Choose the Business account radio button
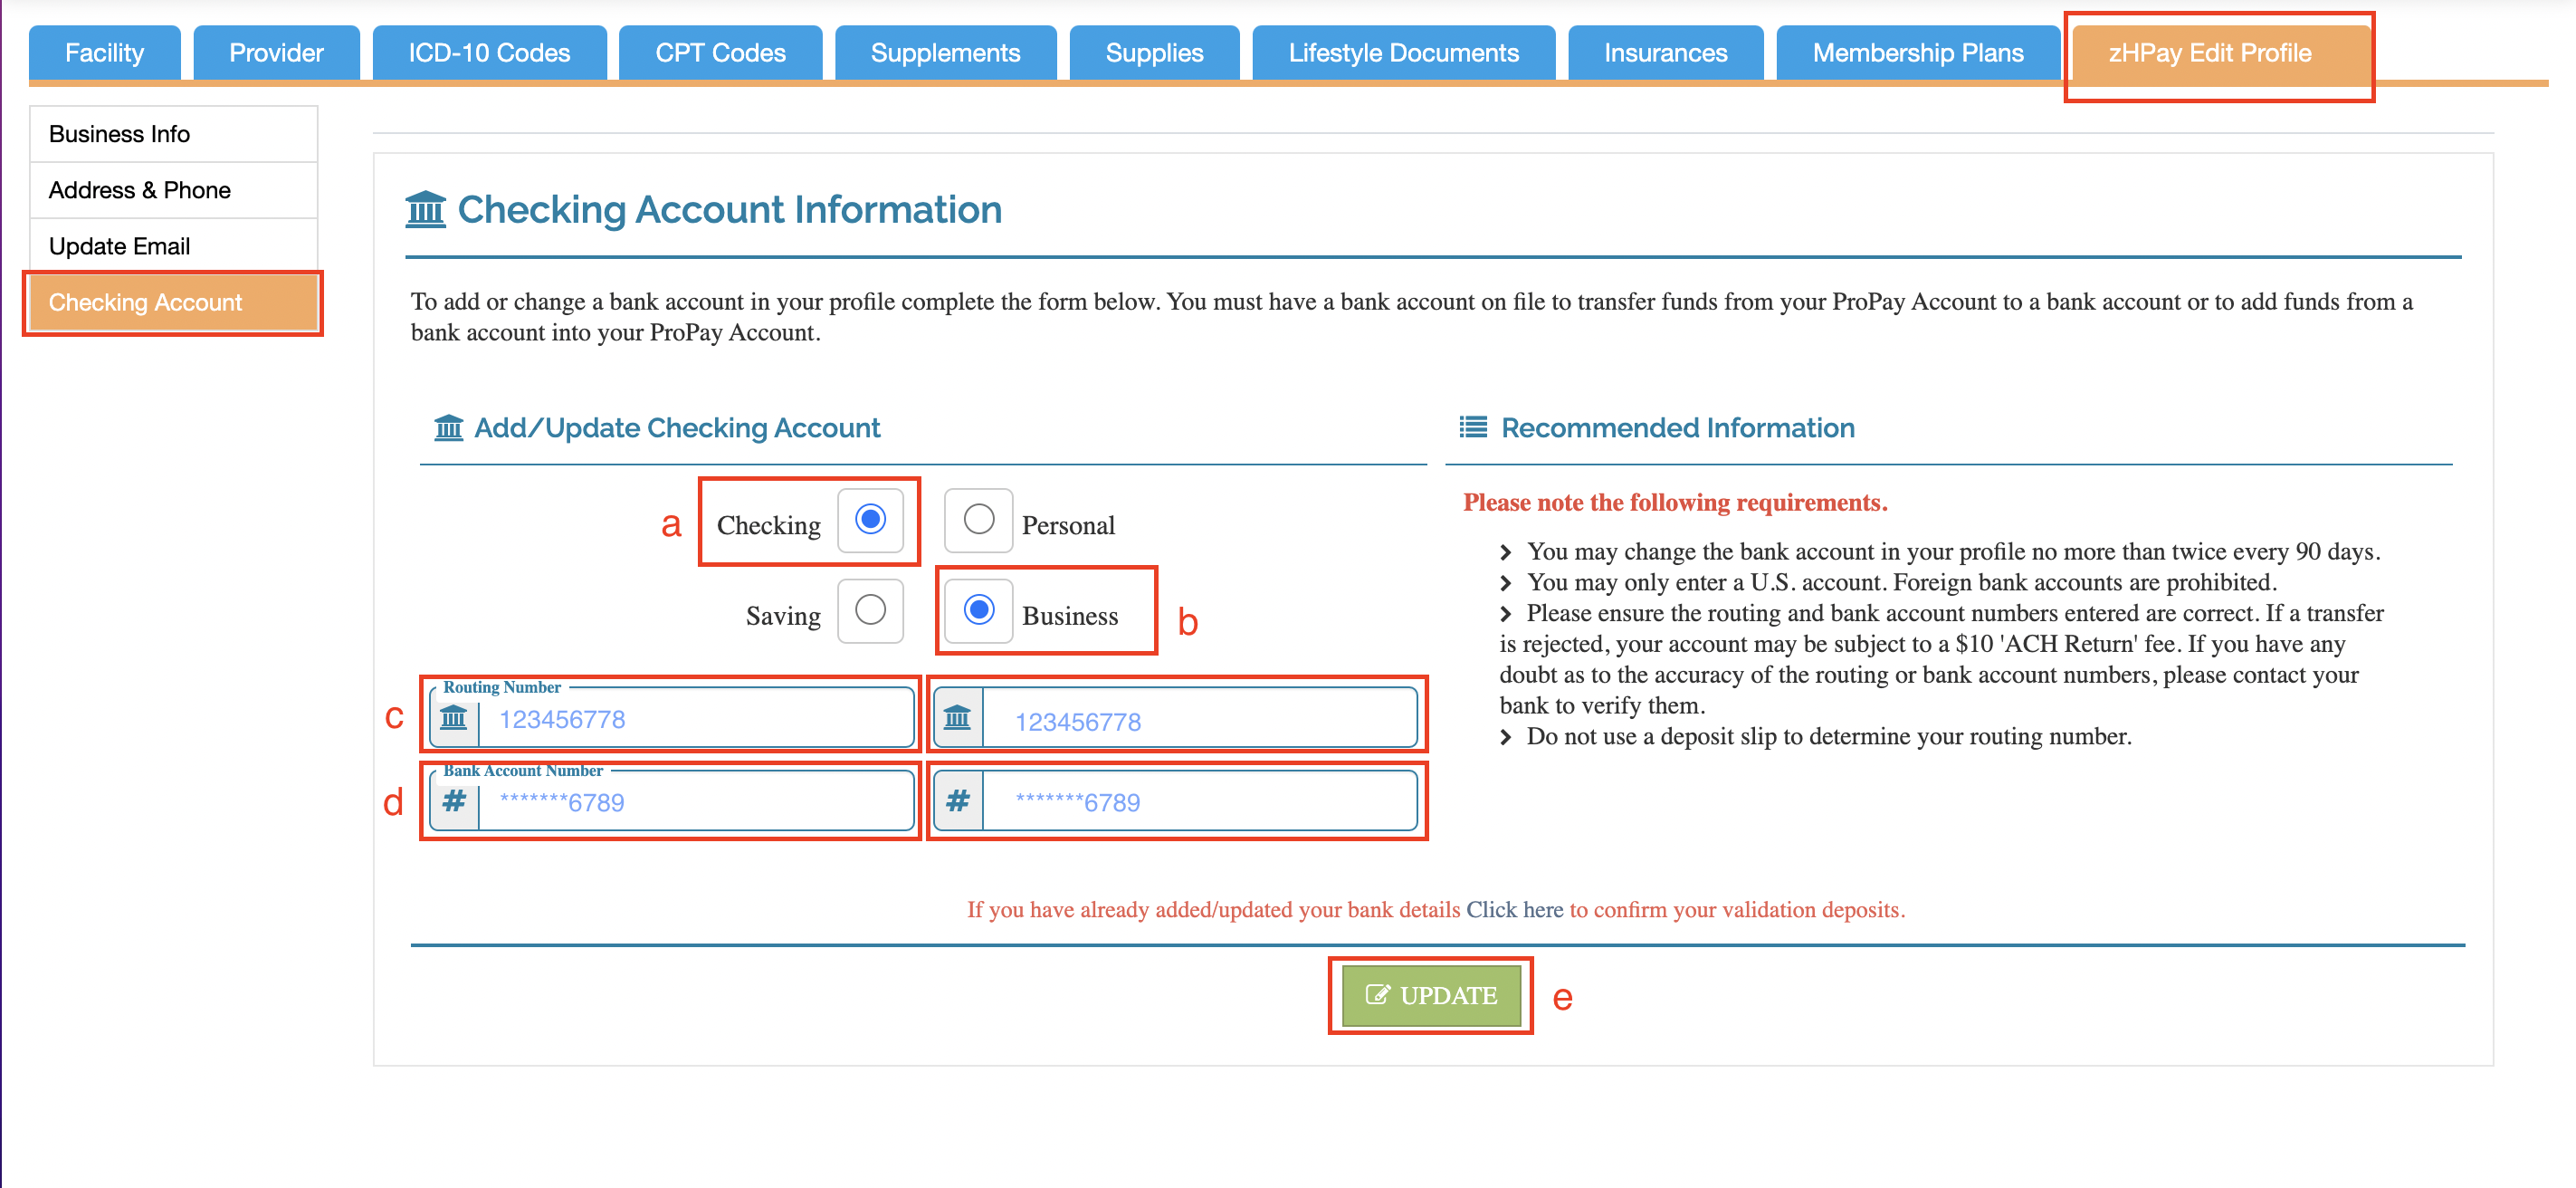The image size is (2576, 1188). pyautogui.click(x=978, y=610)
